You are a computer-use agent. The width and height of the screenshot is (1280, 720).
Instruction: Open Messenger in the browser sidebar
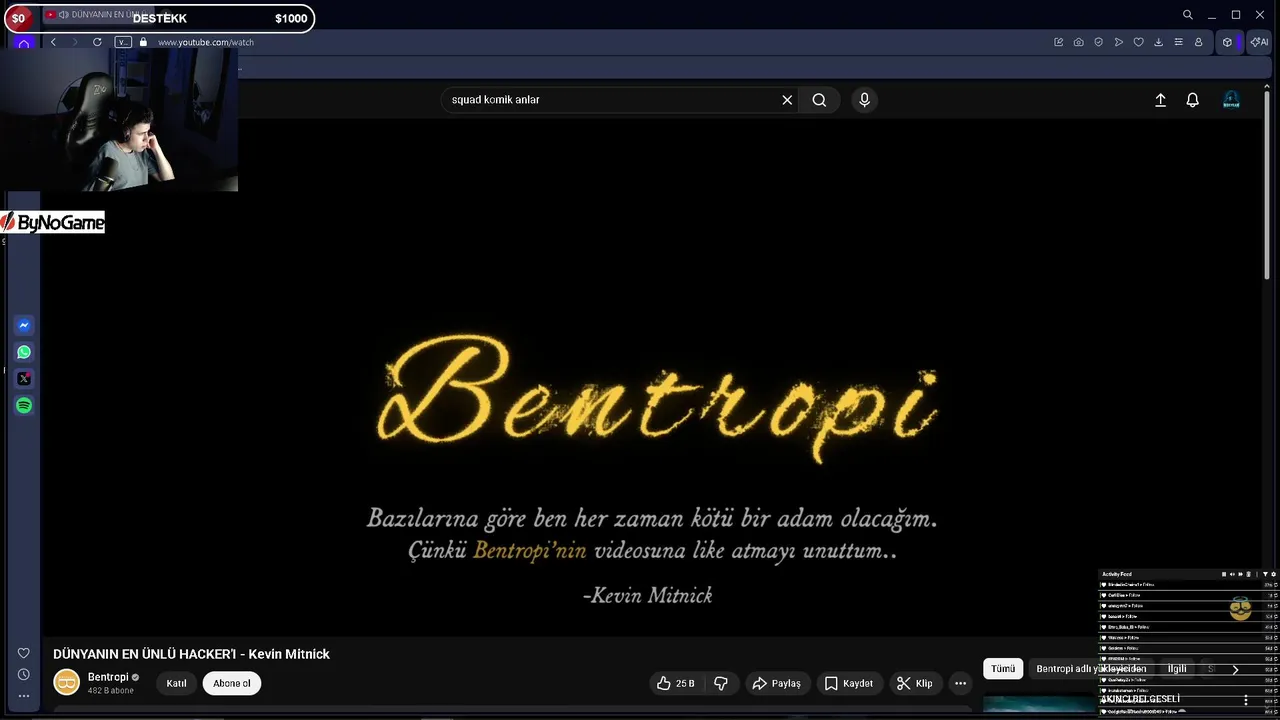24,326
